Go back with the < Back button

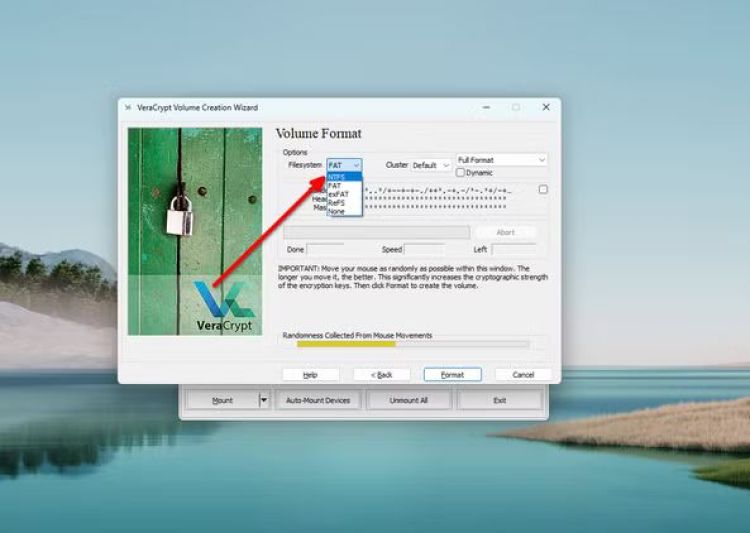381,374
